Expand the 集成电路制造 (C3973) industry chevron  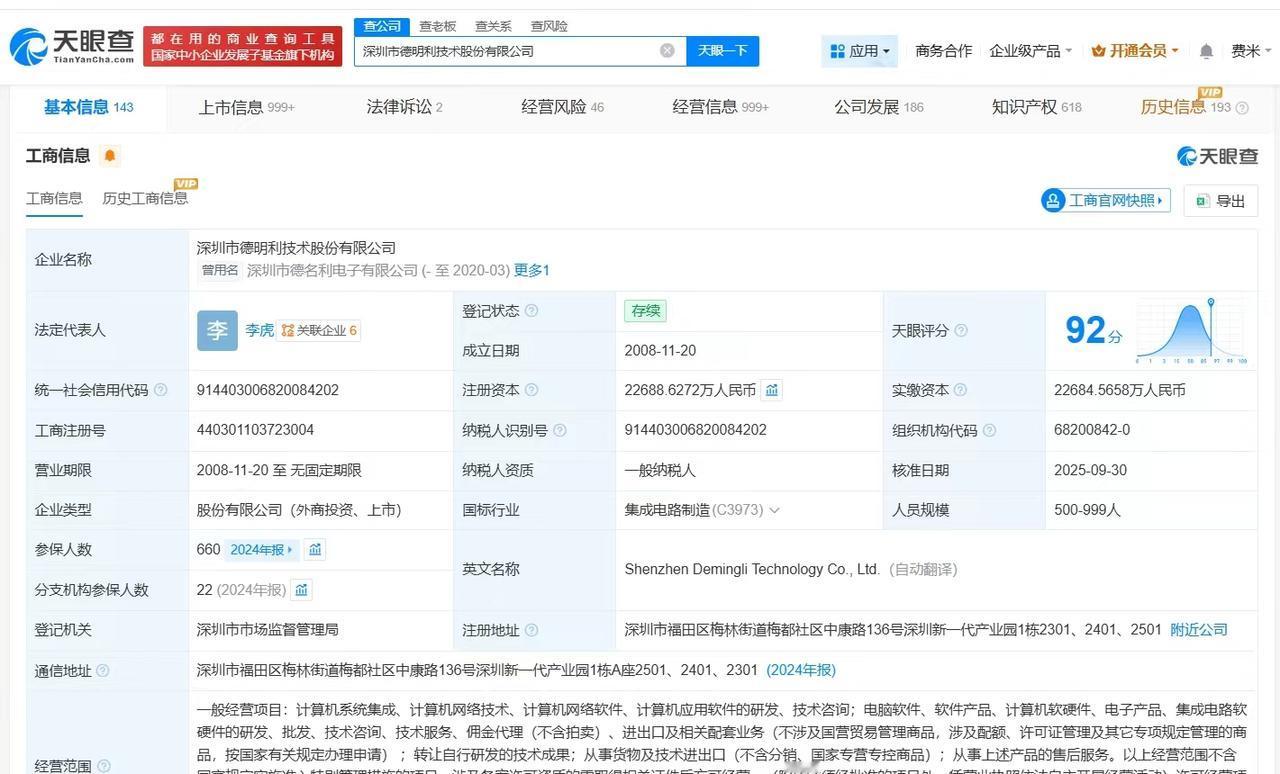tap(775, 510)
